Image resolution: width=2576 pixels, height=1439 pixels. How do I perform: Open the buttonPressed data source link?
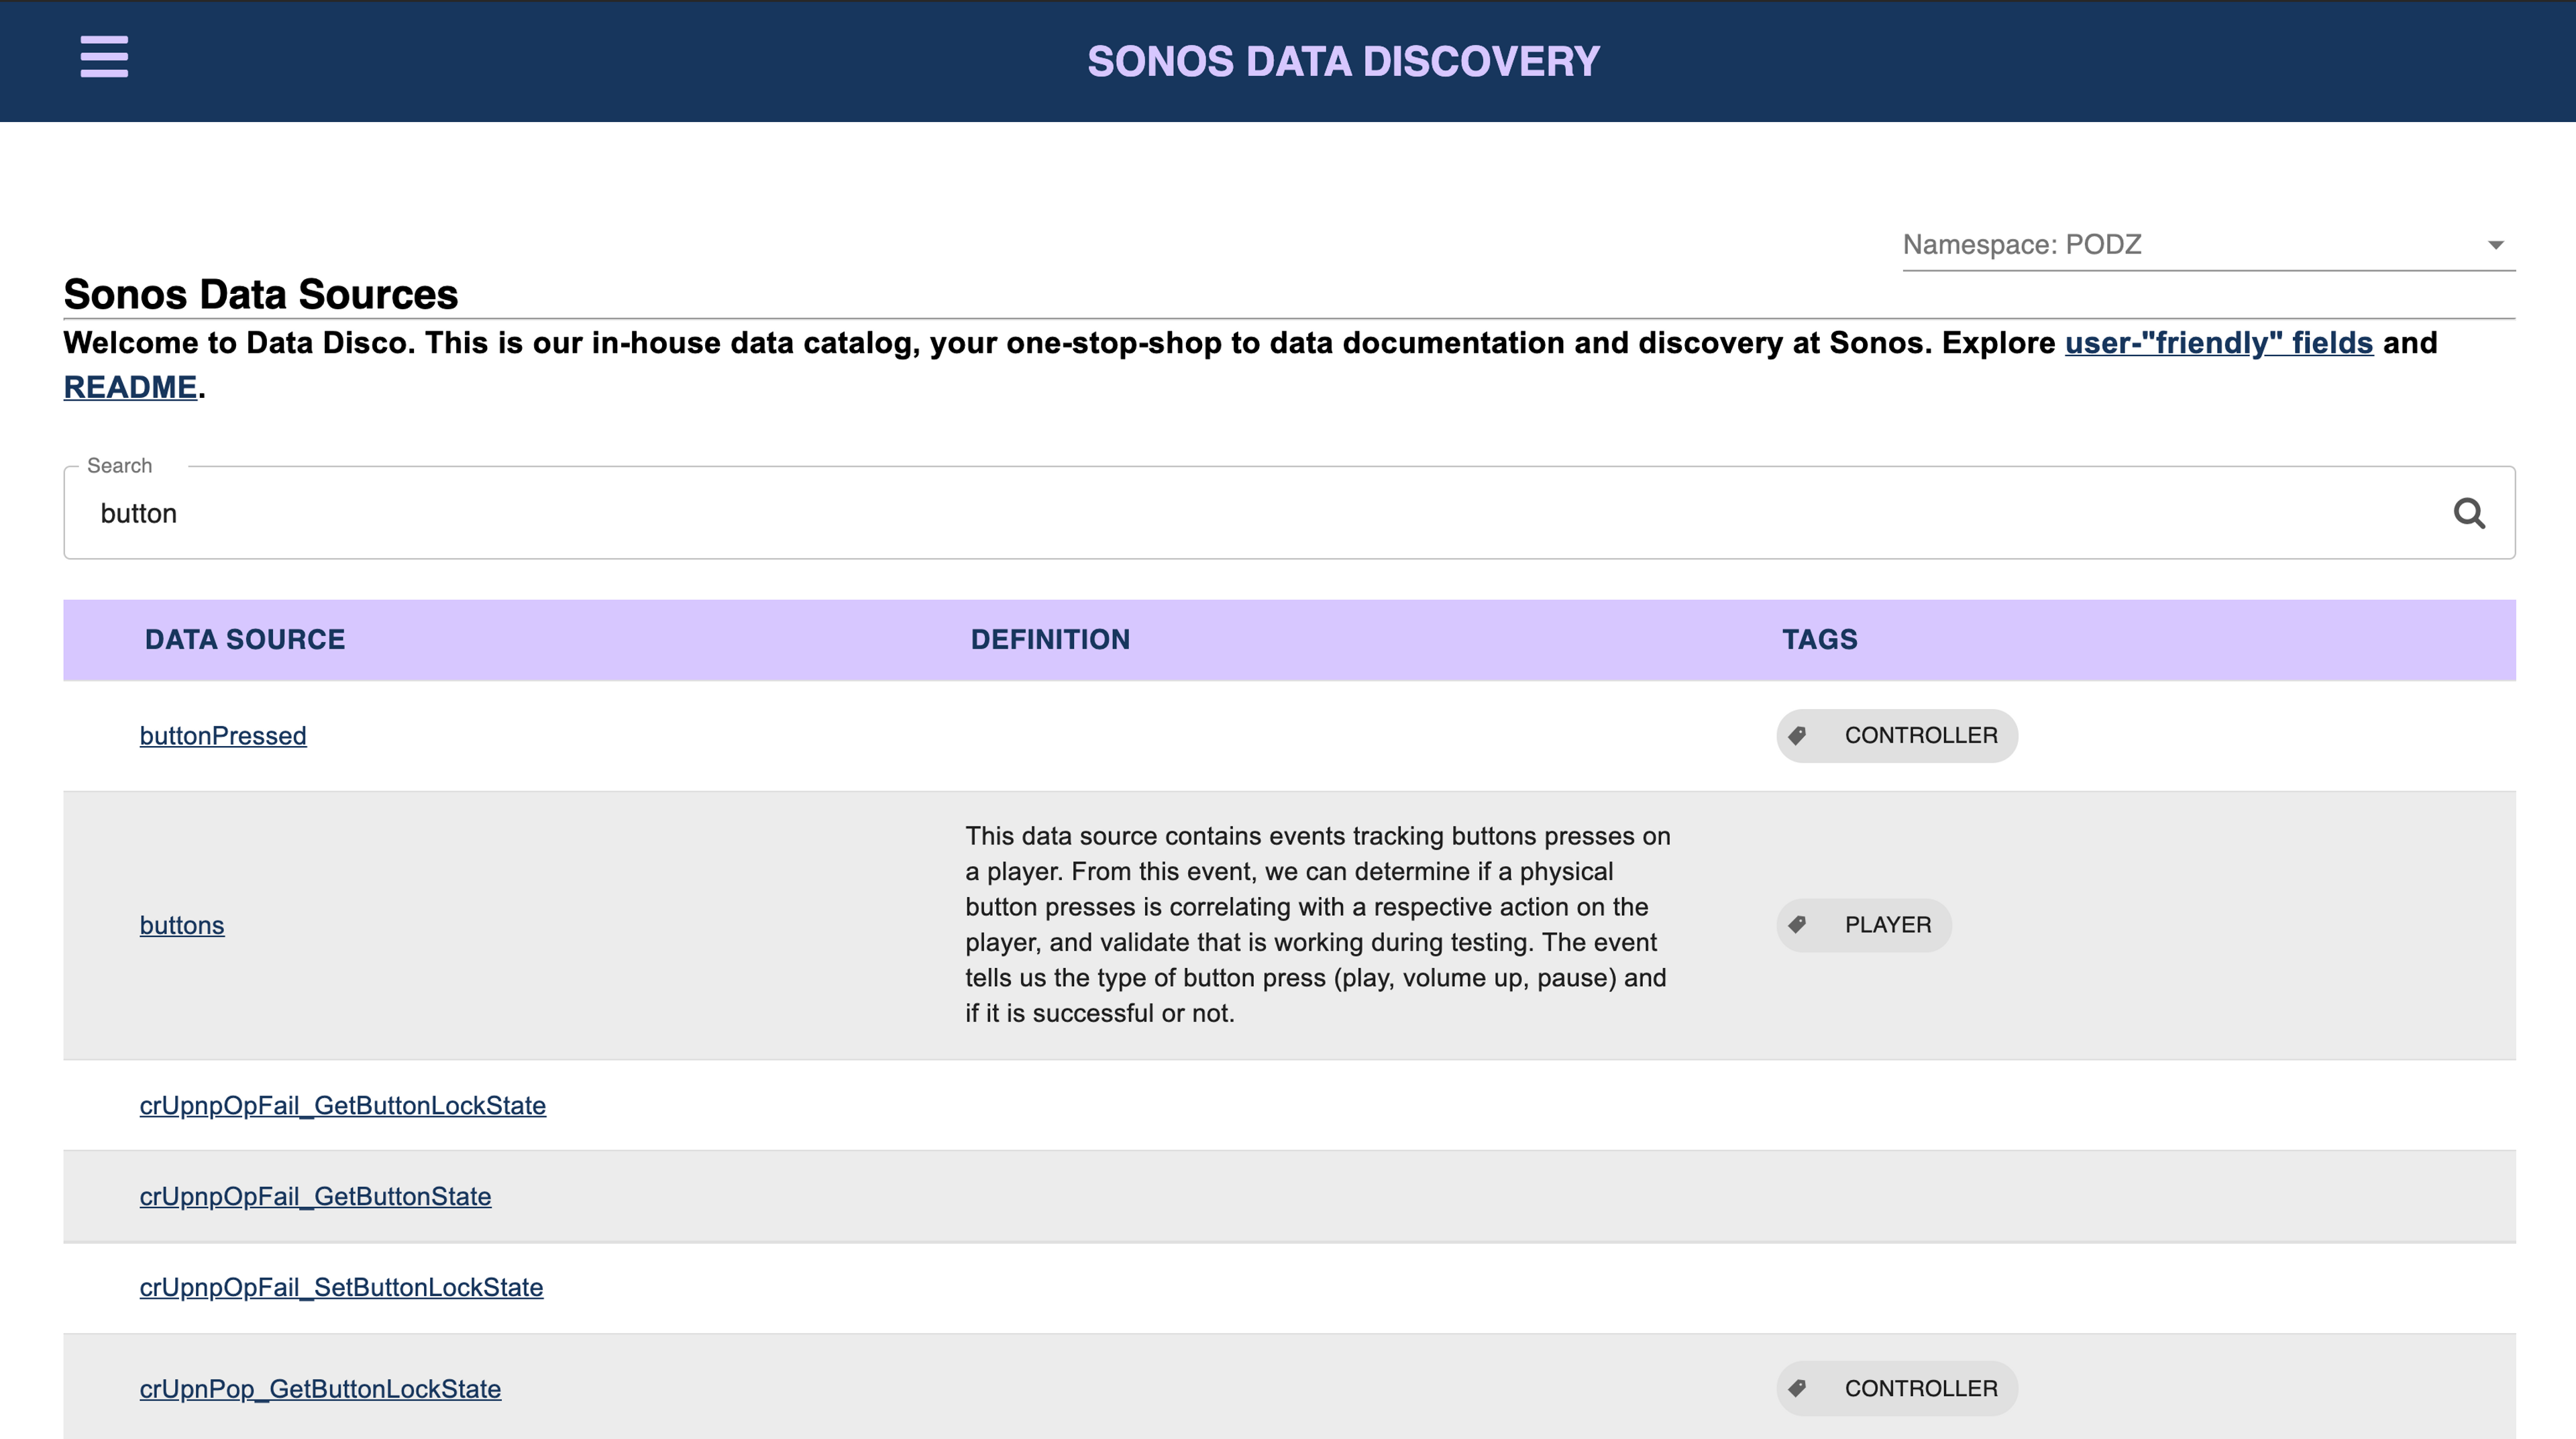pyautogui.click(x=223, y=736)
